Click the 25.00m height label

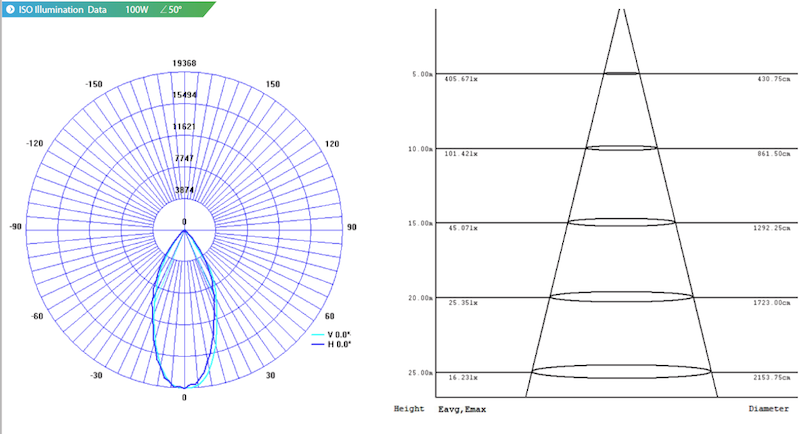click(420, 373)
